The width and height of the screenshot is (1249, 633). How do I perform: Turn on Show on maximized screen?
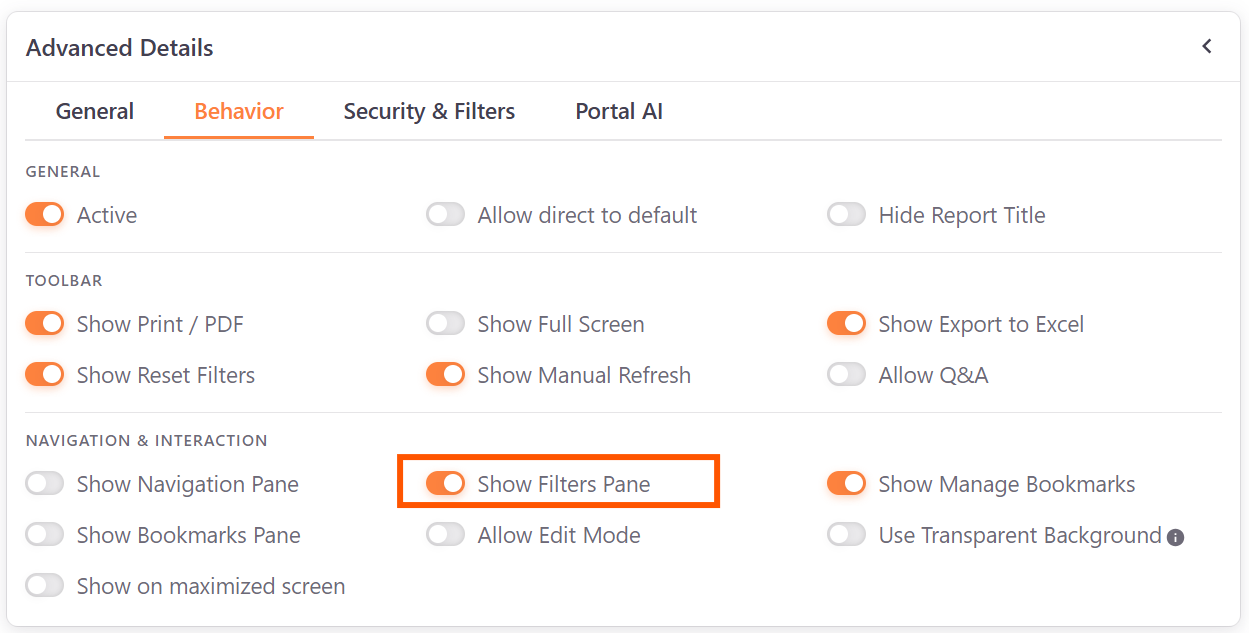click(44, 585)
